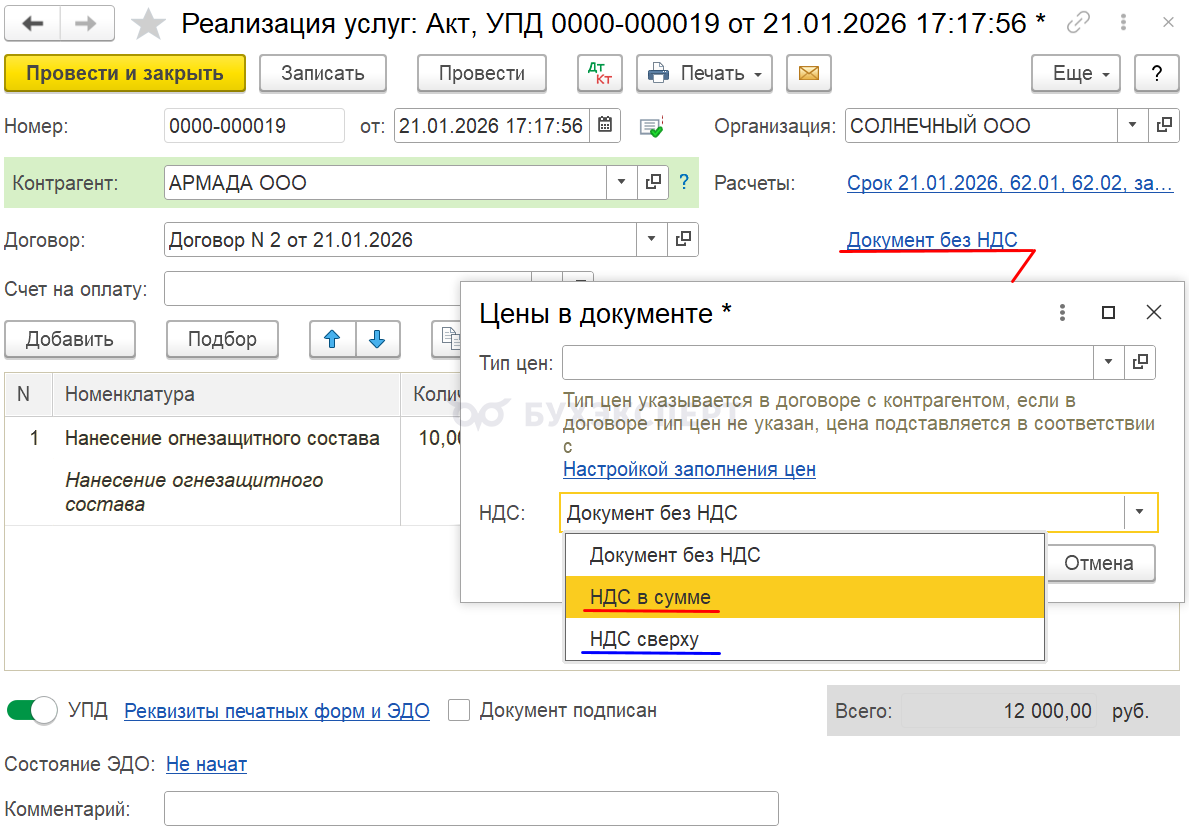Expand the Договор dropdown list
Viewport: 1189px width, 830px height.
[651, 240]
